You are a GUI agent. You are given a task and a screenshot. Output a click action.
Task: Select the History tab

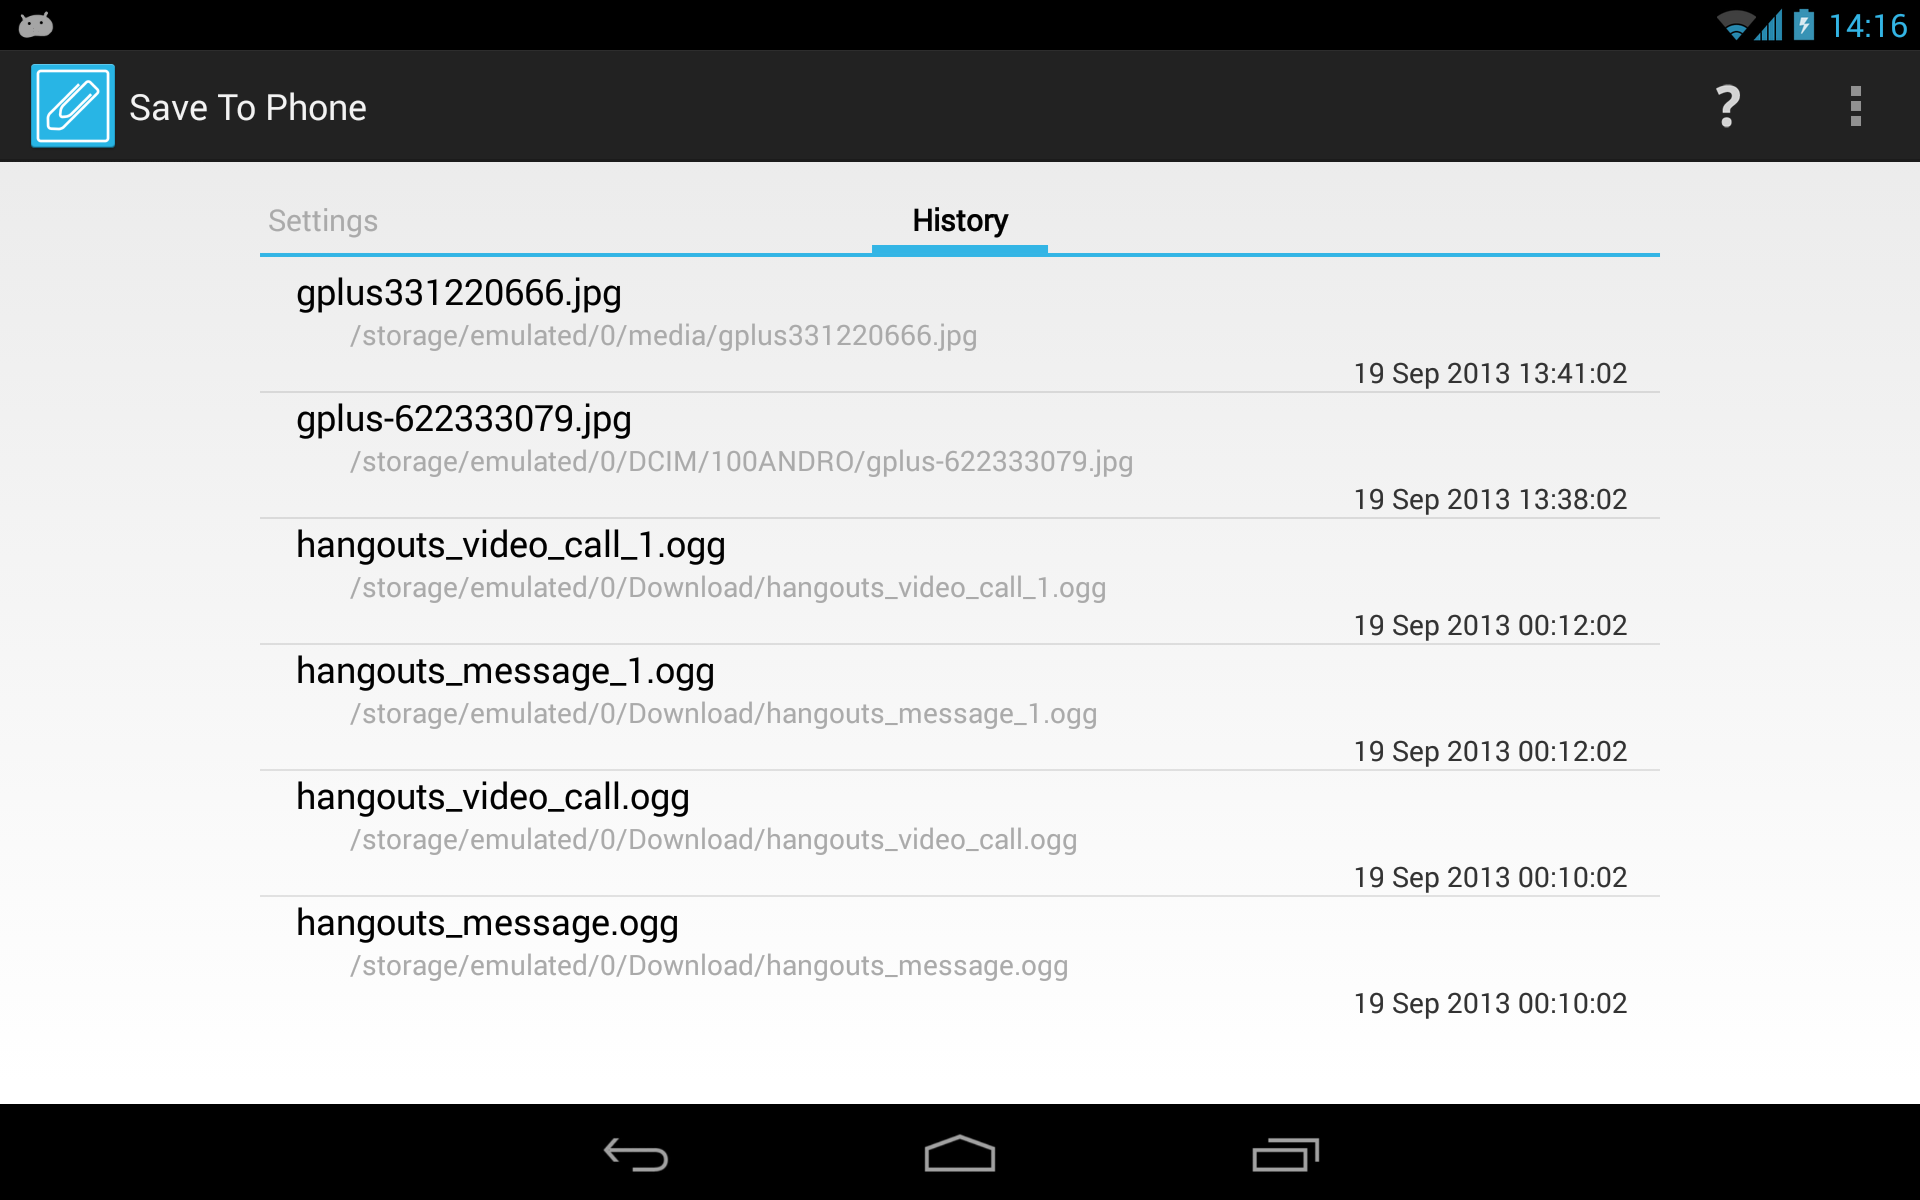pyautogui.click(x=959, y=221)
